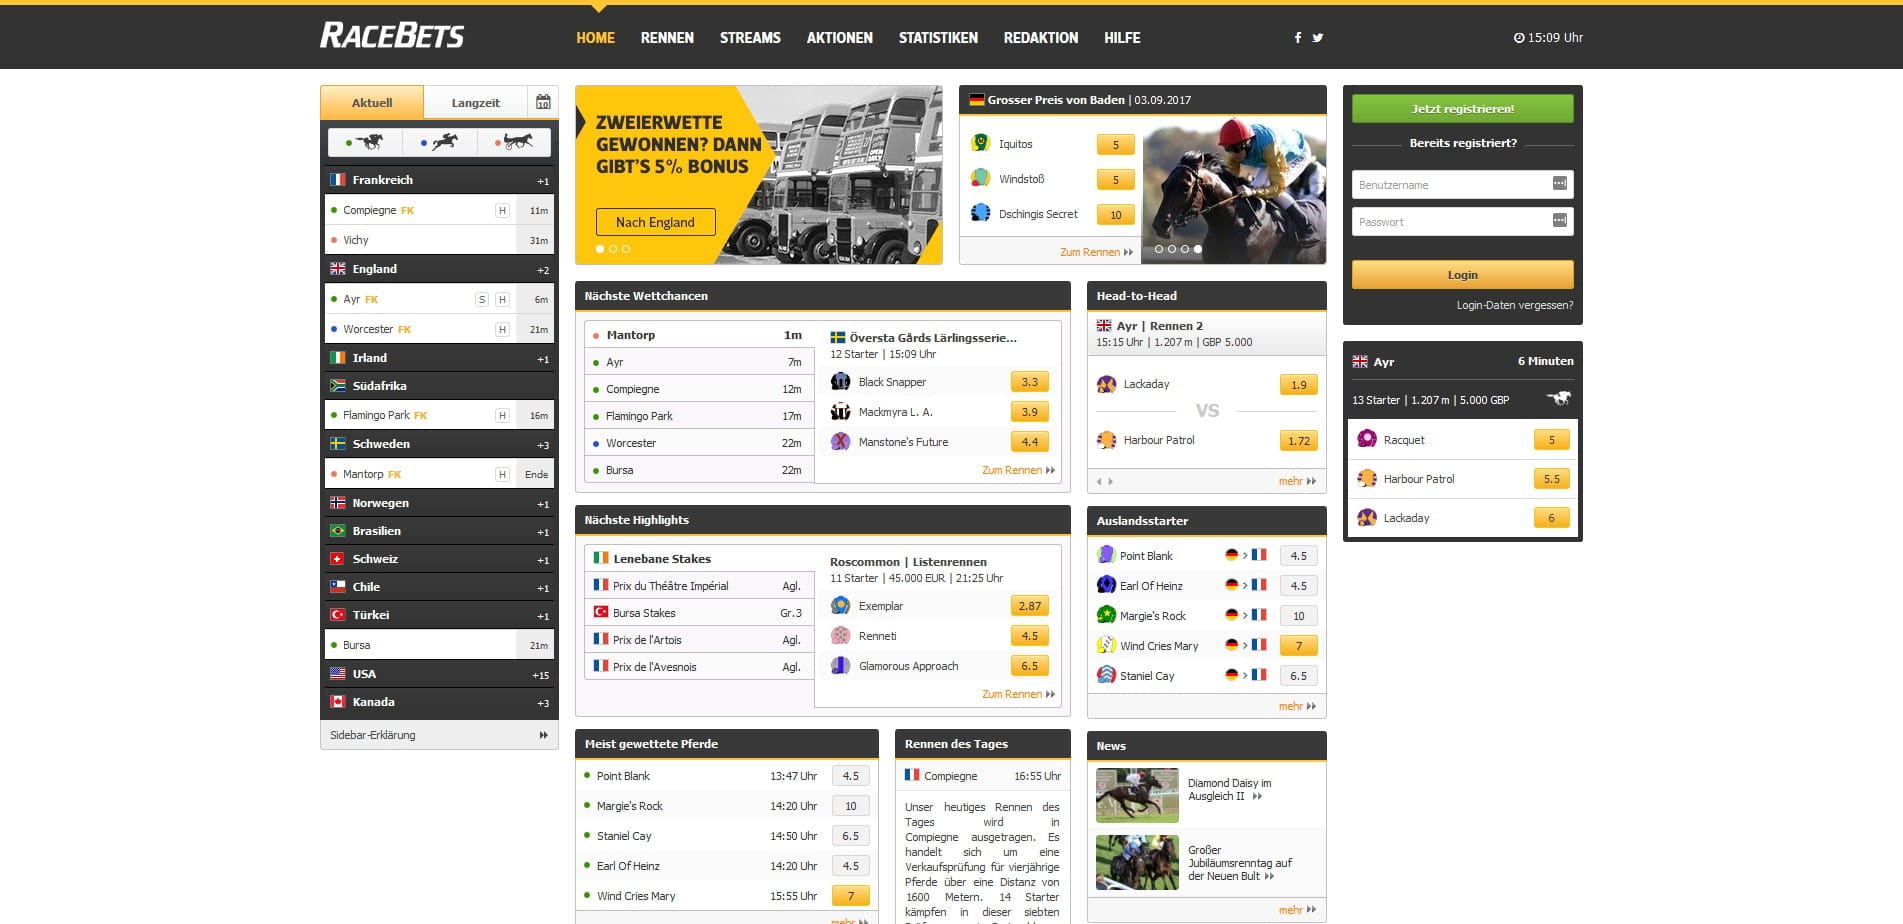The height and width of the screenshot is (924, 1903).
Task: Open the calendar icon beside Langzeit tab
Action: tap(543, 102)
